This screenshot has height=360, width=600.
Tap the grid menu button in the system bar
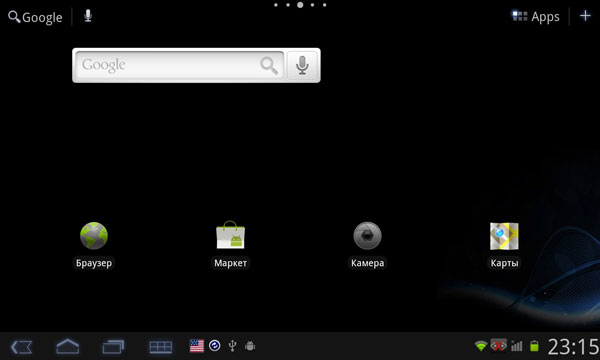(x=160, y=347)
